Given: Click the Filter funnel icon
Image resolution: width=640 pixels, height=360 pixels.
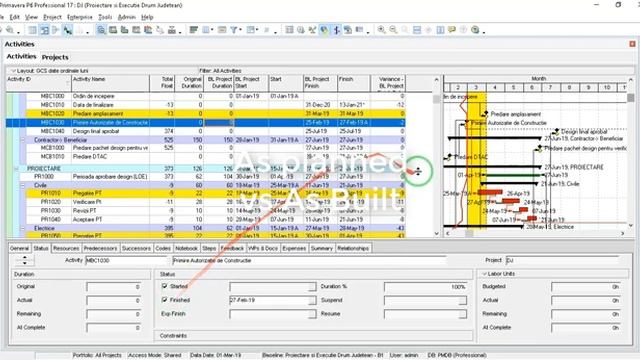Looking at the screenshot, I should (x=233, y=30).
